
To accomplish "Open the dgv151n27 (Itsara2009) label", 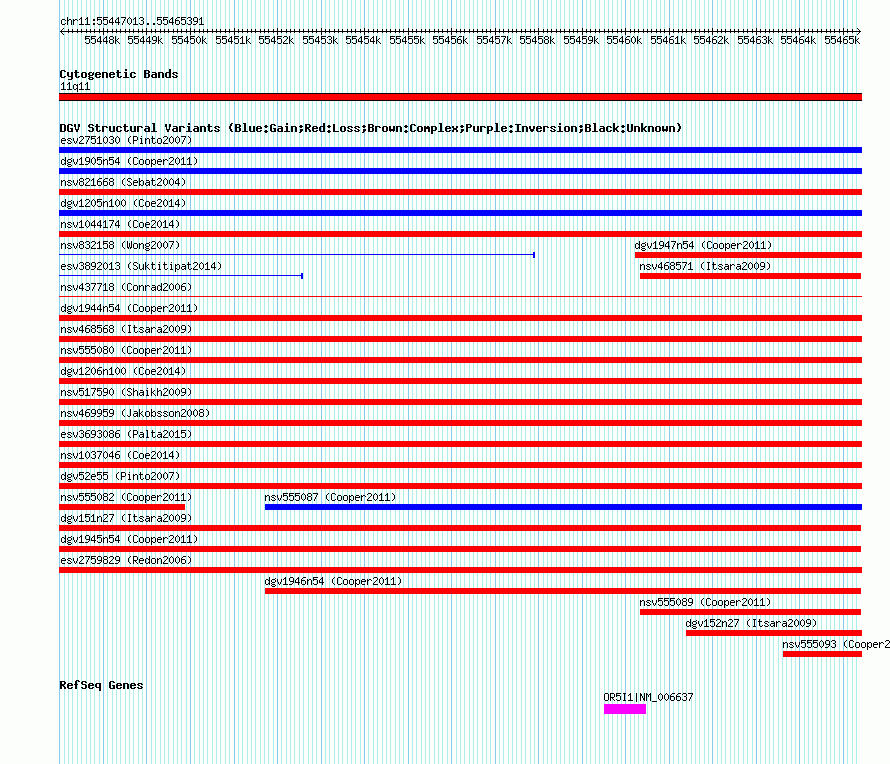I will [126, 518].
